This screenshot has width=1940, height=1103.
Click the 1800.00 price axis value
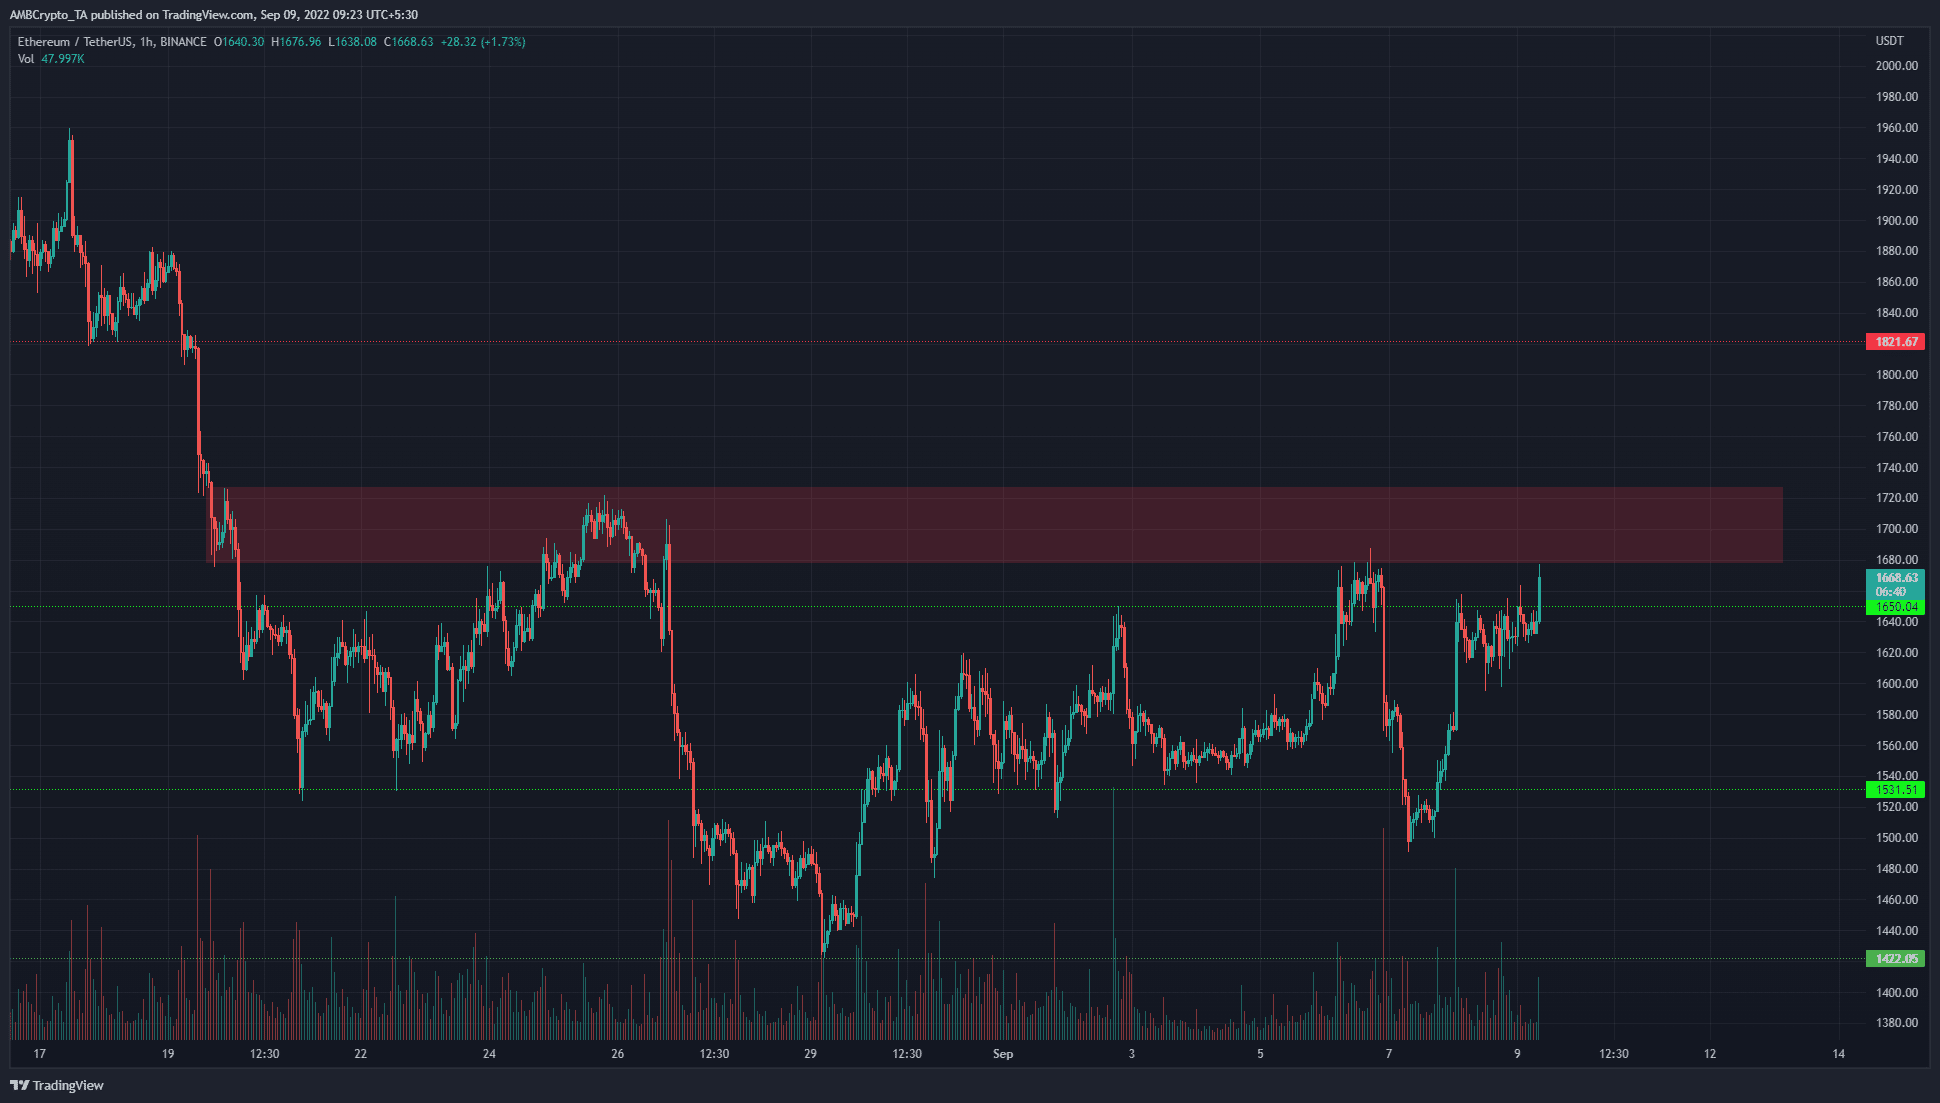tap(1897, 375)
